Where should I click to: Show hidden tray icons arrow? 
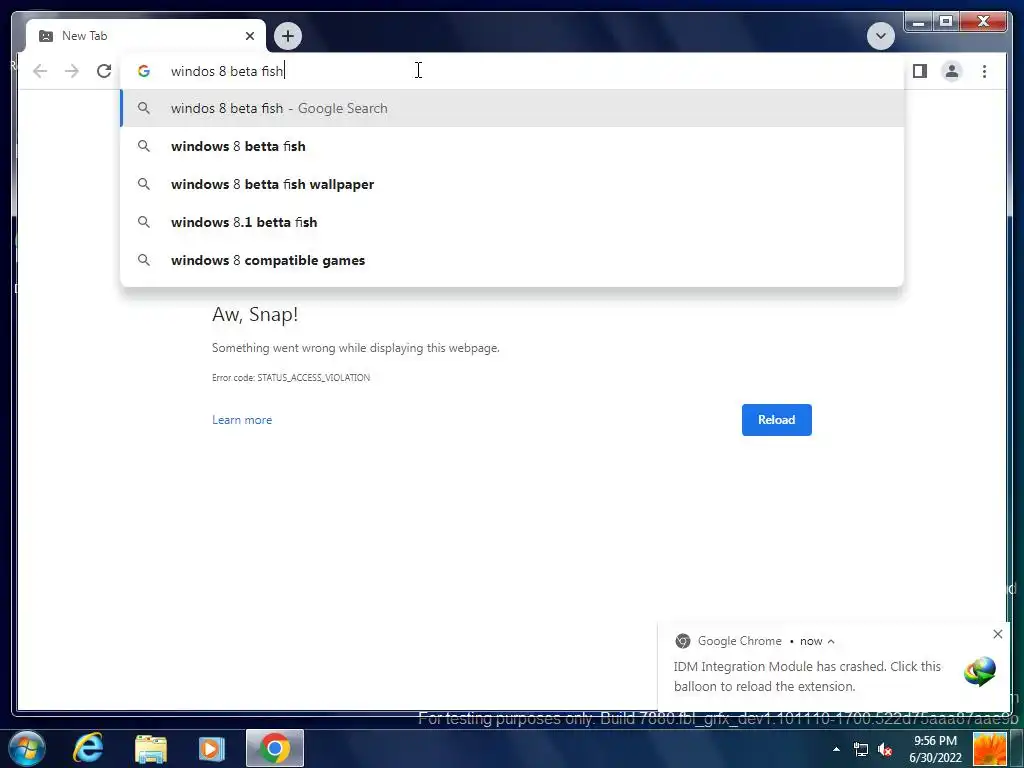coord(836,749)
